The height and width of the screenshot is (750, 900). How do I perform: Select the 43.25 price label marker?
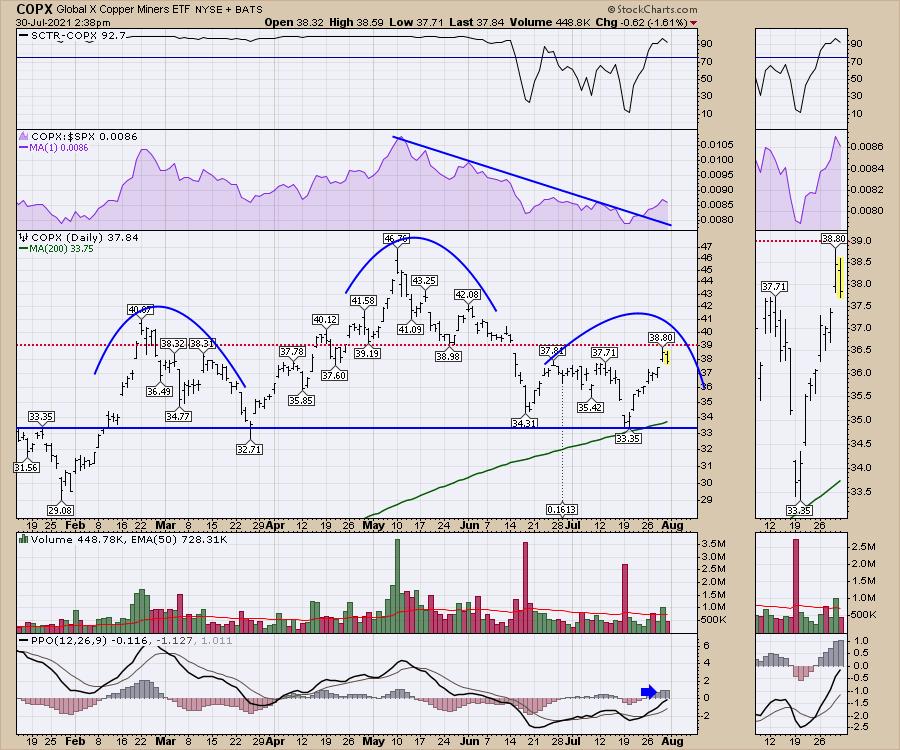coord(425,280)
